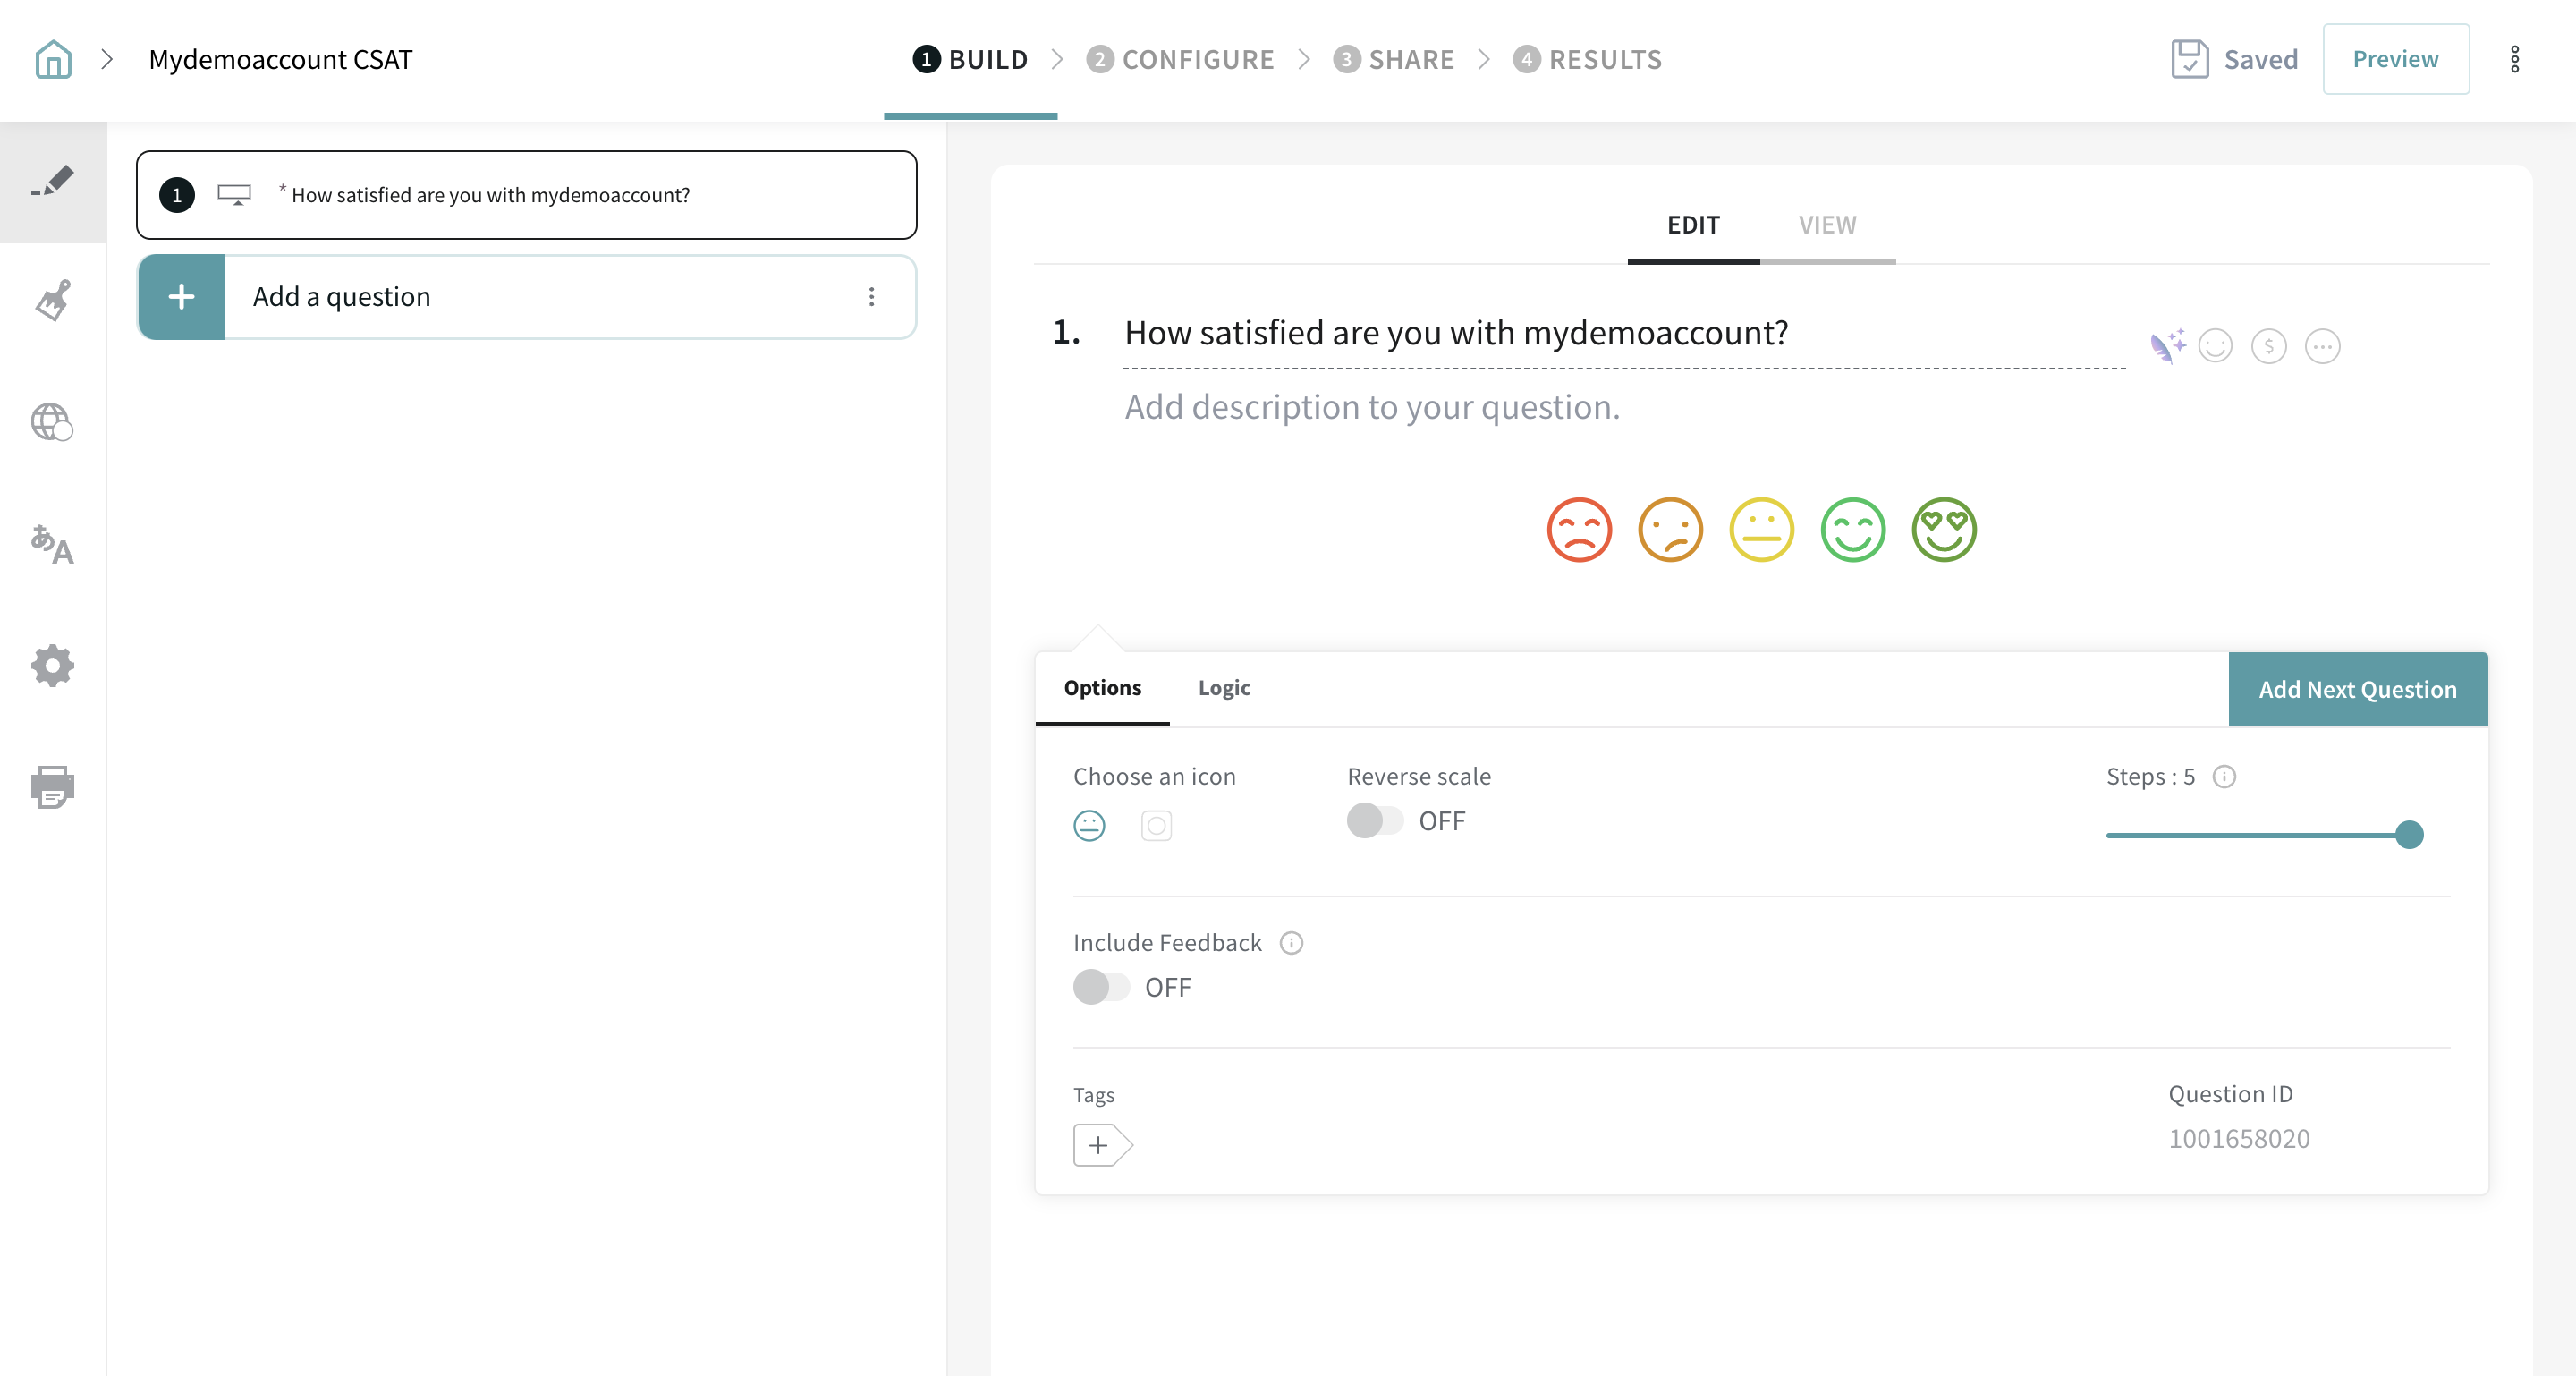Open the three-dot menu on Add a question

(871, 297)
